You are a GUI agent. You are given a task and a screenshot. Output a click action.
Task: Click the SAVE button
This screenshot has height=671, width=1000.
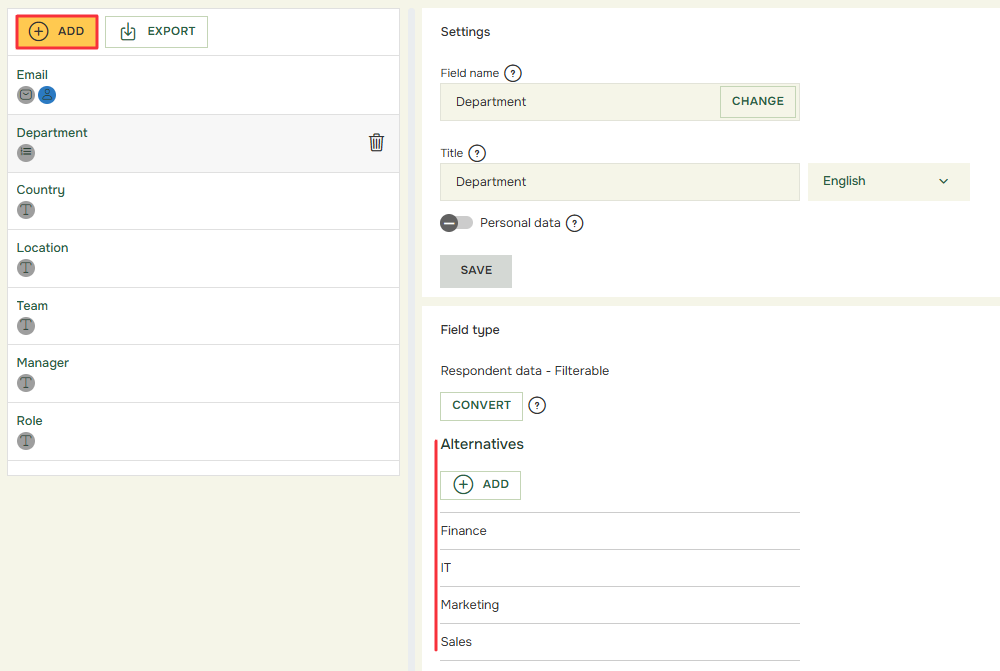coord(476,271)
